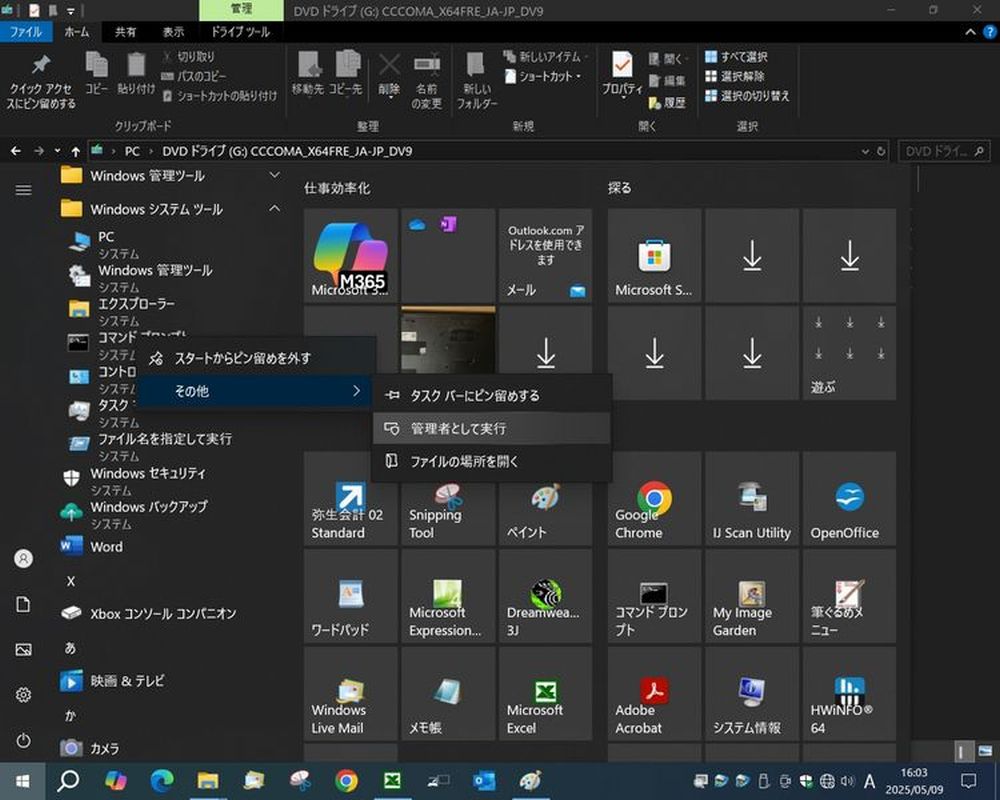This screenshot has width=1000, height=800.
Task: Open the Explorer help question mark icon
Action: point(989,32)
